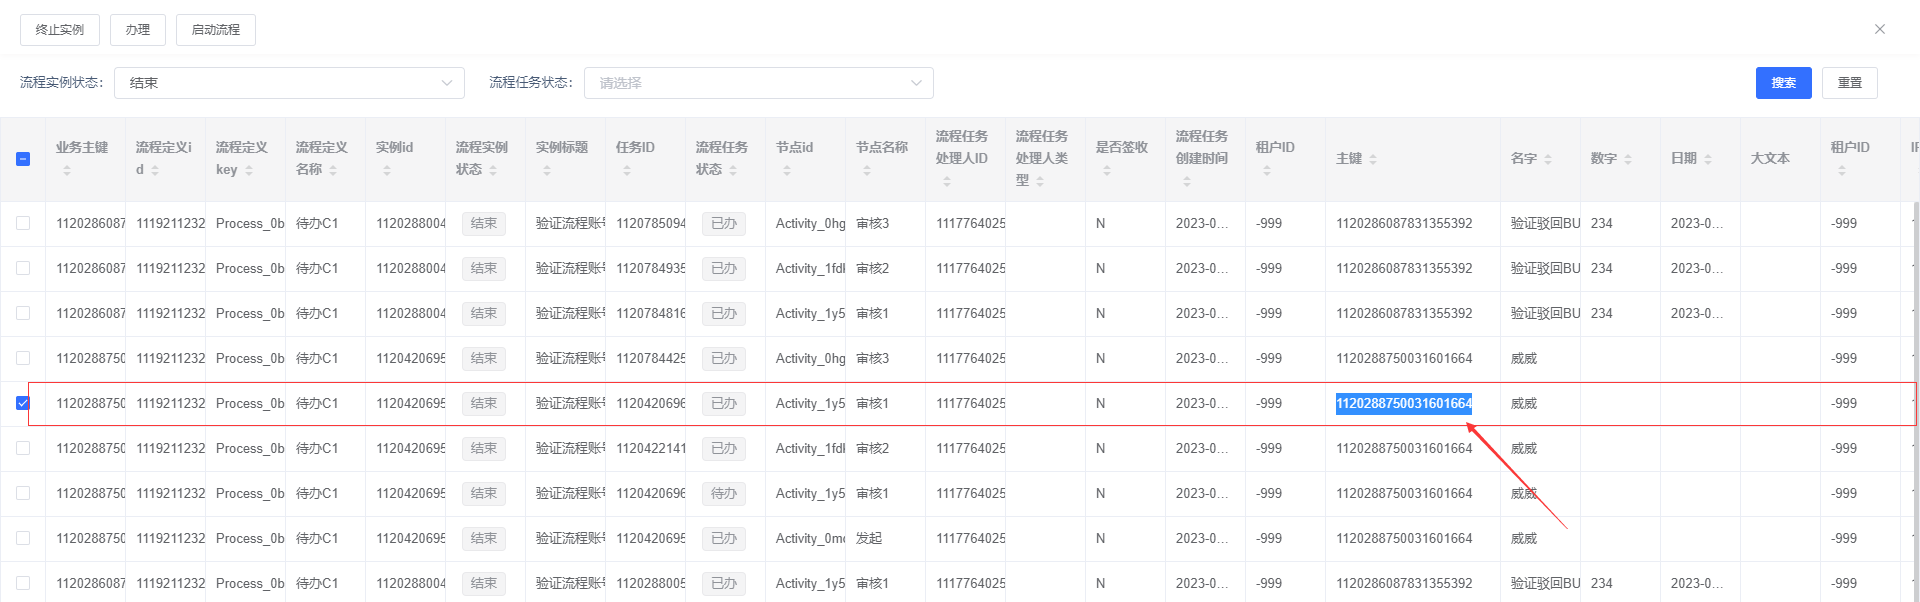Click the 办理 button
Viewport: 1920px width, 602px height.
(x=138, y=30)
